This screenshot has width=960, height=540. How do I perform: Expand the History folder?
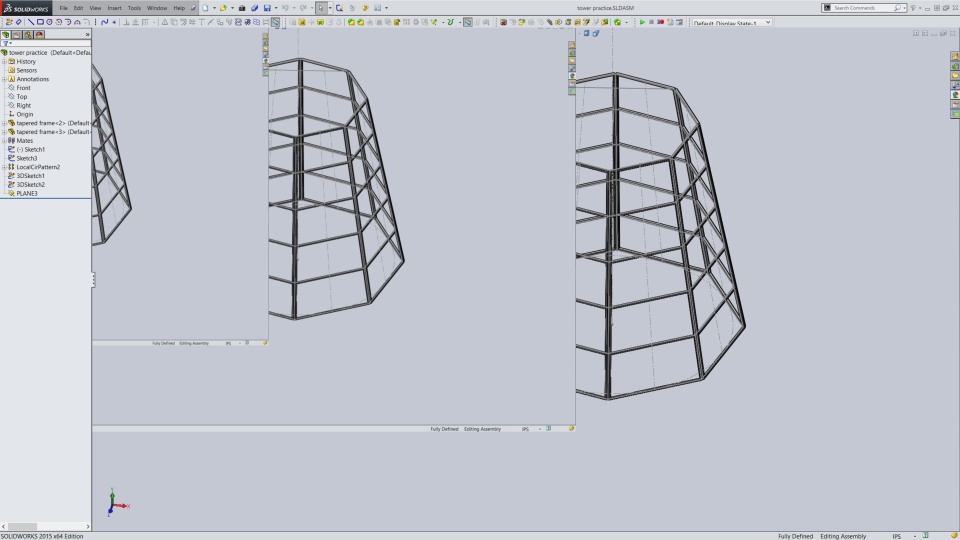pyautogui.click(x=4, y=61)
